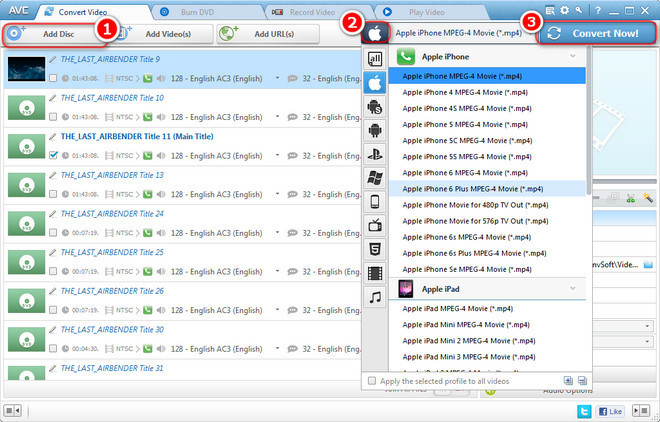Open THE_LAST_AIRBENDER Title 11 (Main Title) link
This screenshot has height=422, width=660.
coord(137,137)
